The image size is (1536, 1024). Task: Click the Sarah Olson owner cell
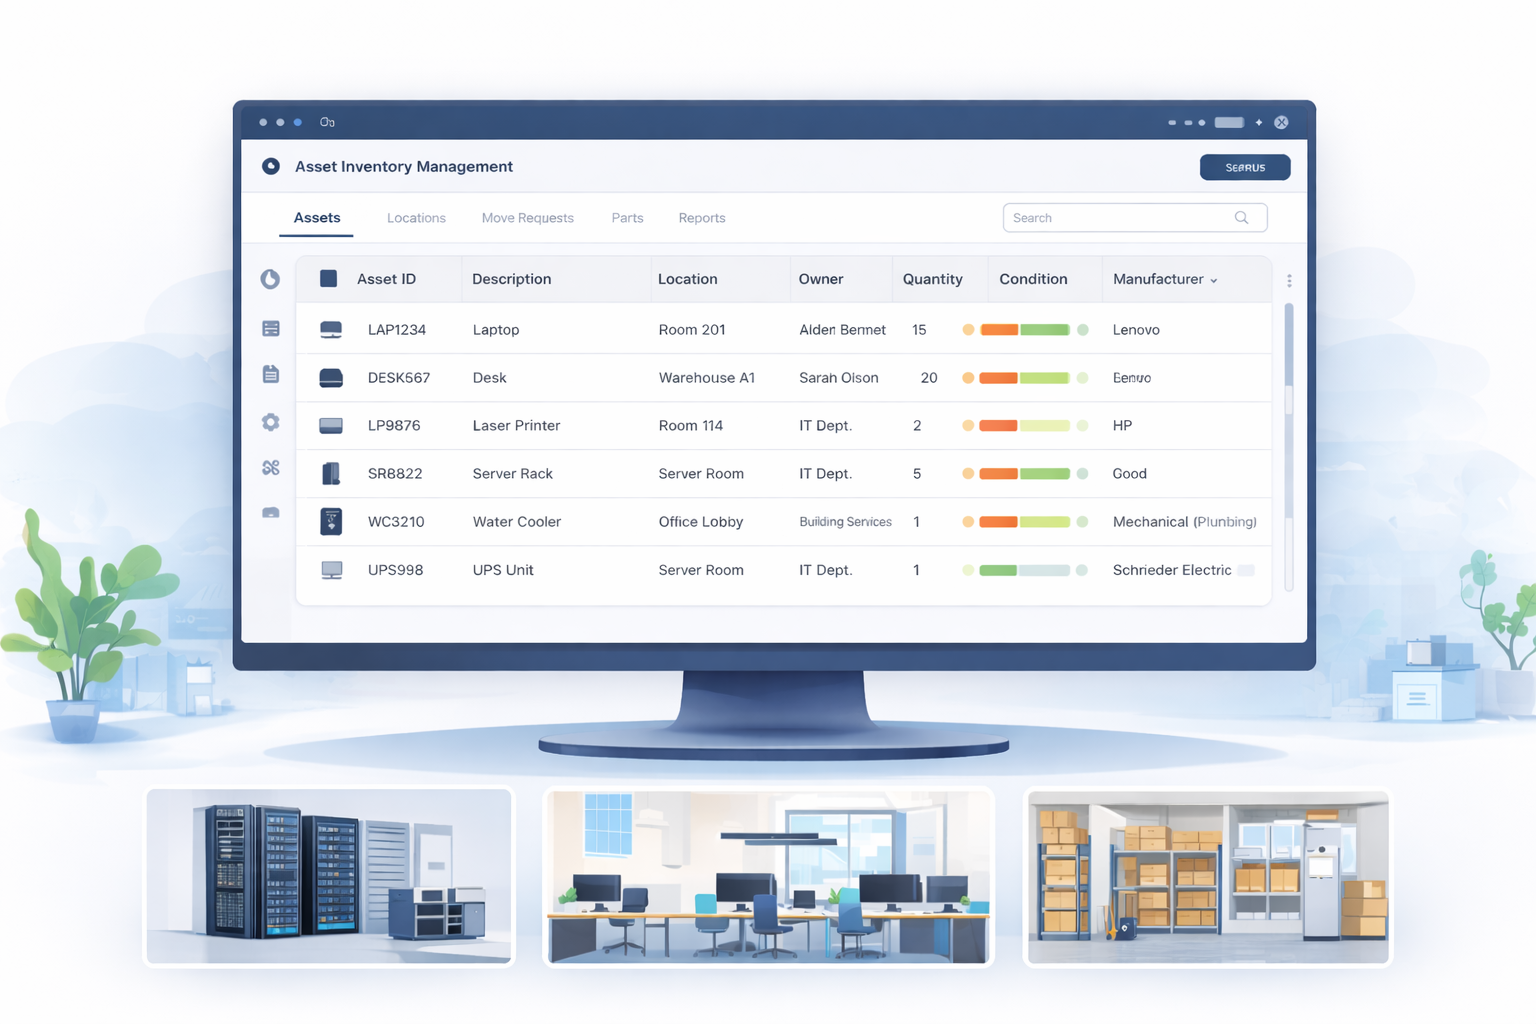click(839, 377)
